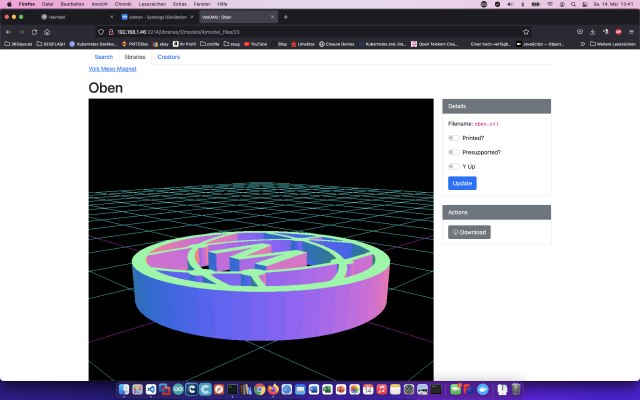Enable the Presupported? switch
640x400 pixels.
pyautogui.click(x=453, y=152)
